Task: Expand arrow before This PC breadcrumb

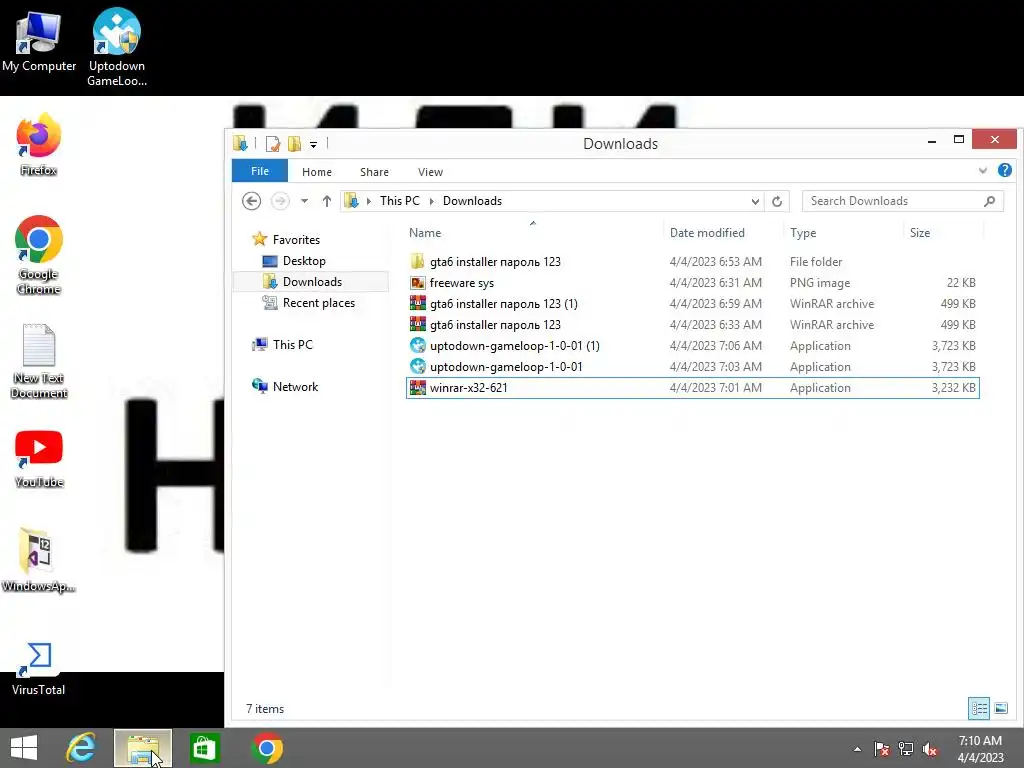Action: 369,201
